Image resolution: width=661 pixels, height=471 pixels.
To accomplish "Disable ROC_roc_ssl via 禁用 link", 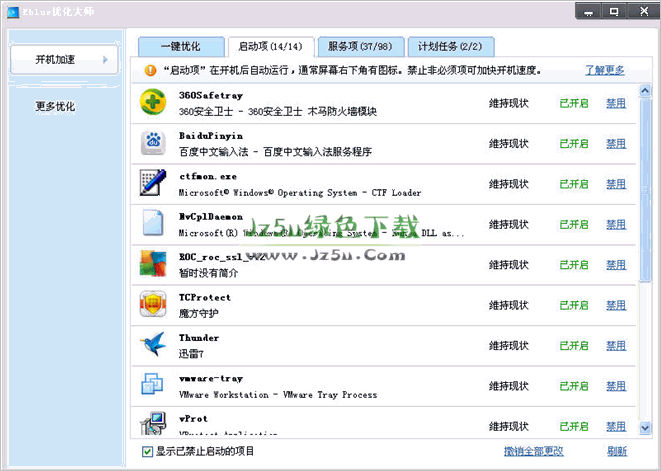I will (616, 265).
